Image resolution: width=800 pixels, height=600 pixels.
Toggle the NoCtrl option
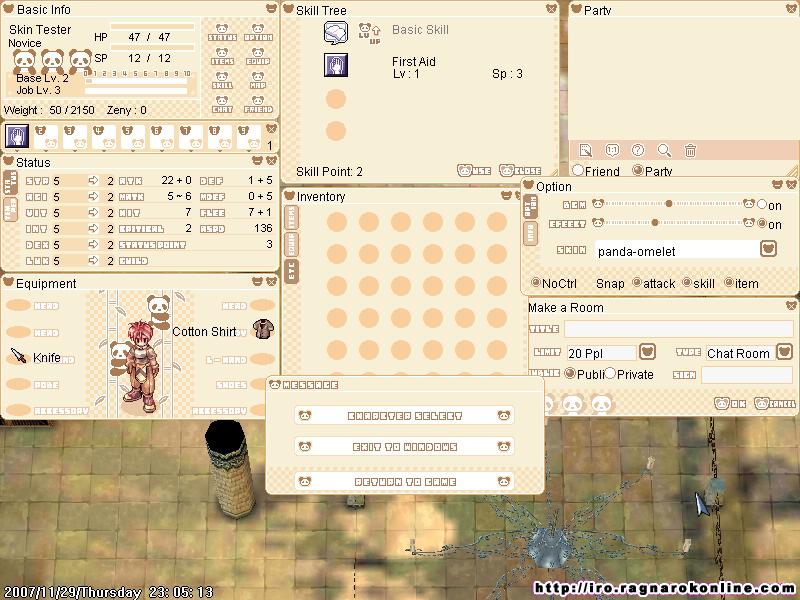(536, 282)
